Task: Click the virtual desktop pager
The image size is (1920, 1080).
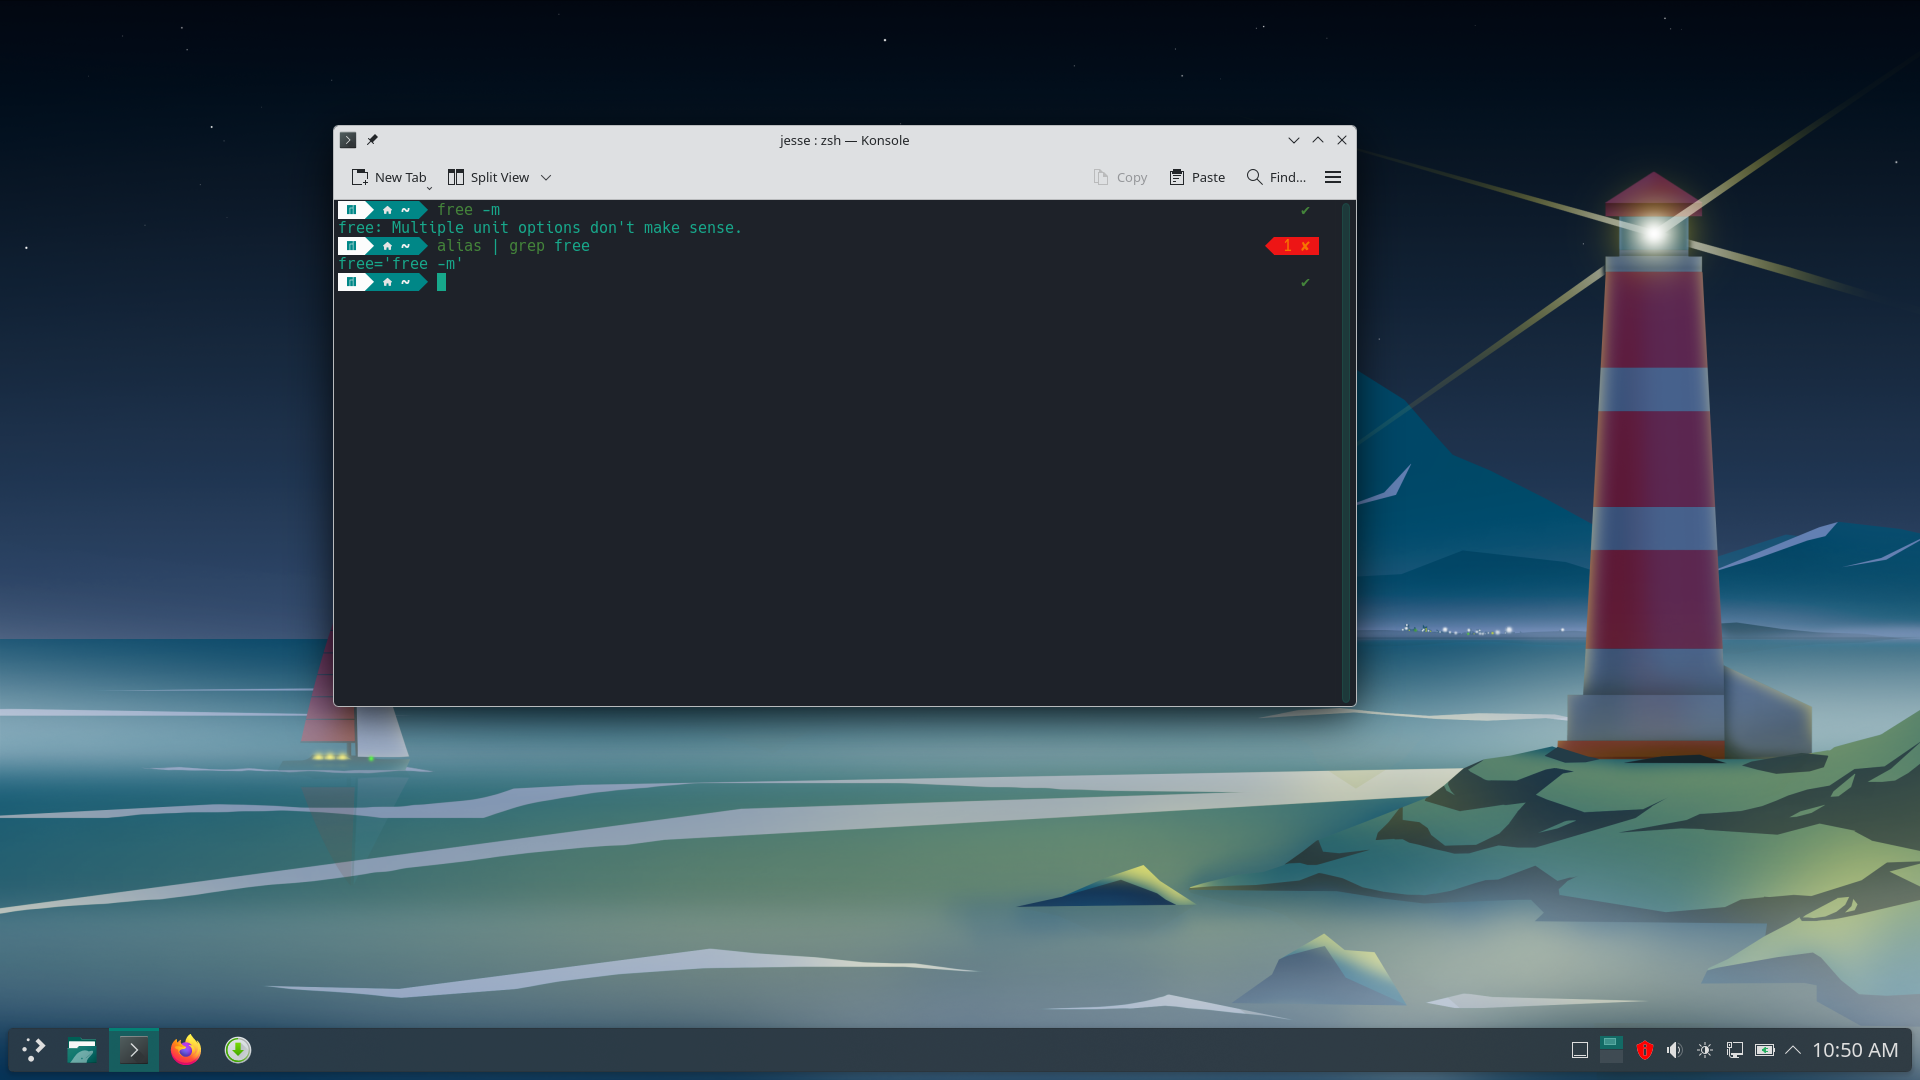Action: 1611,1050
